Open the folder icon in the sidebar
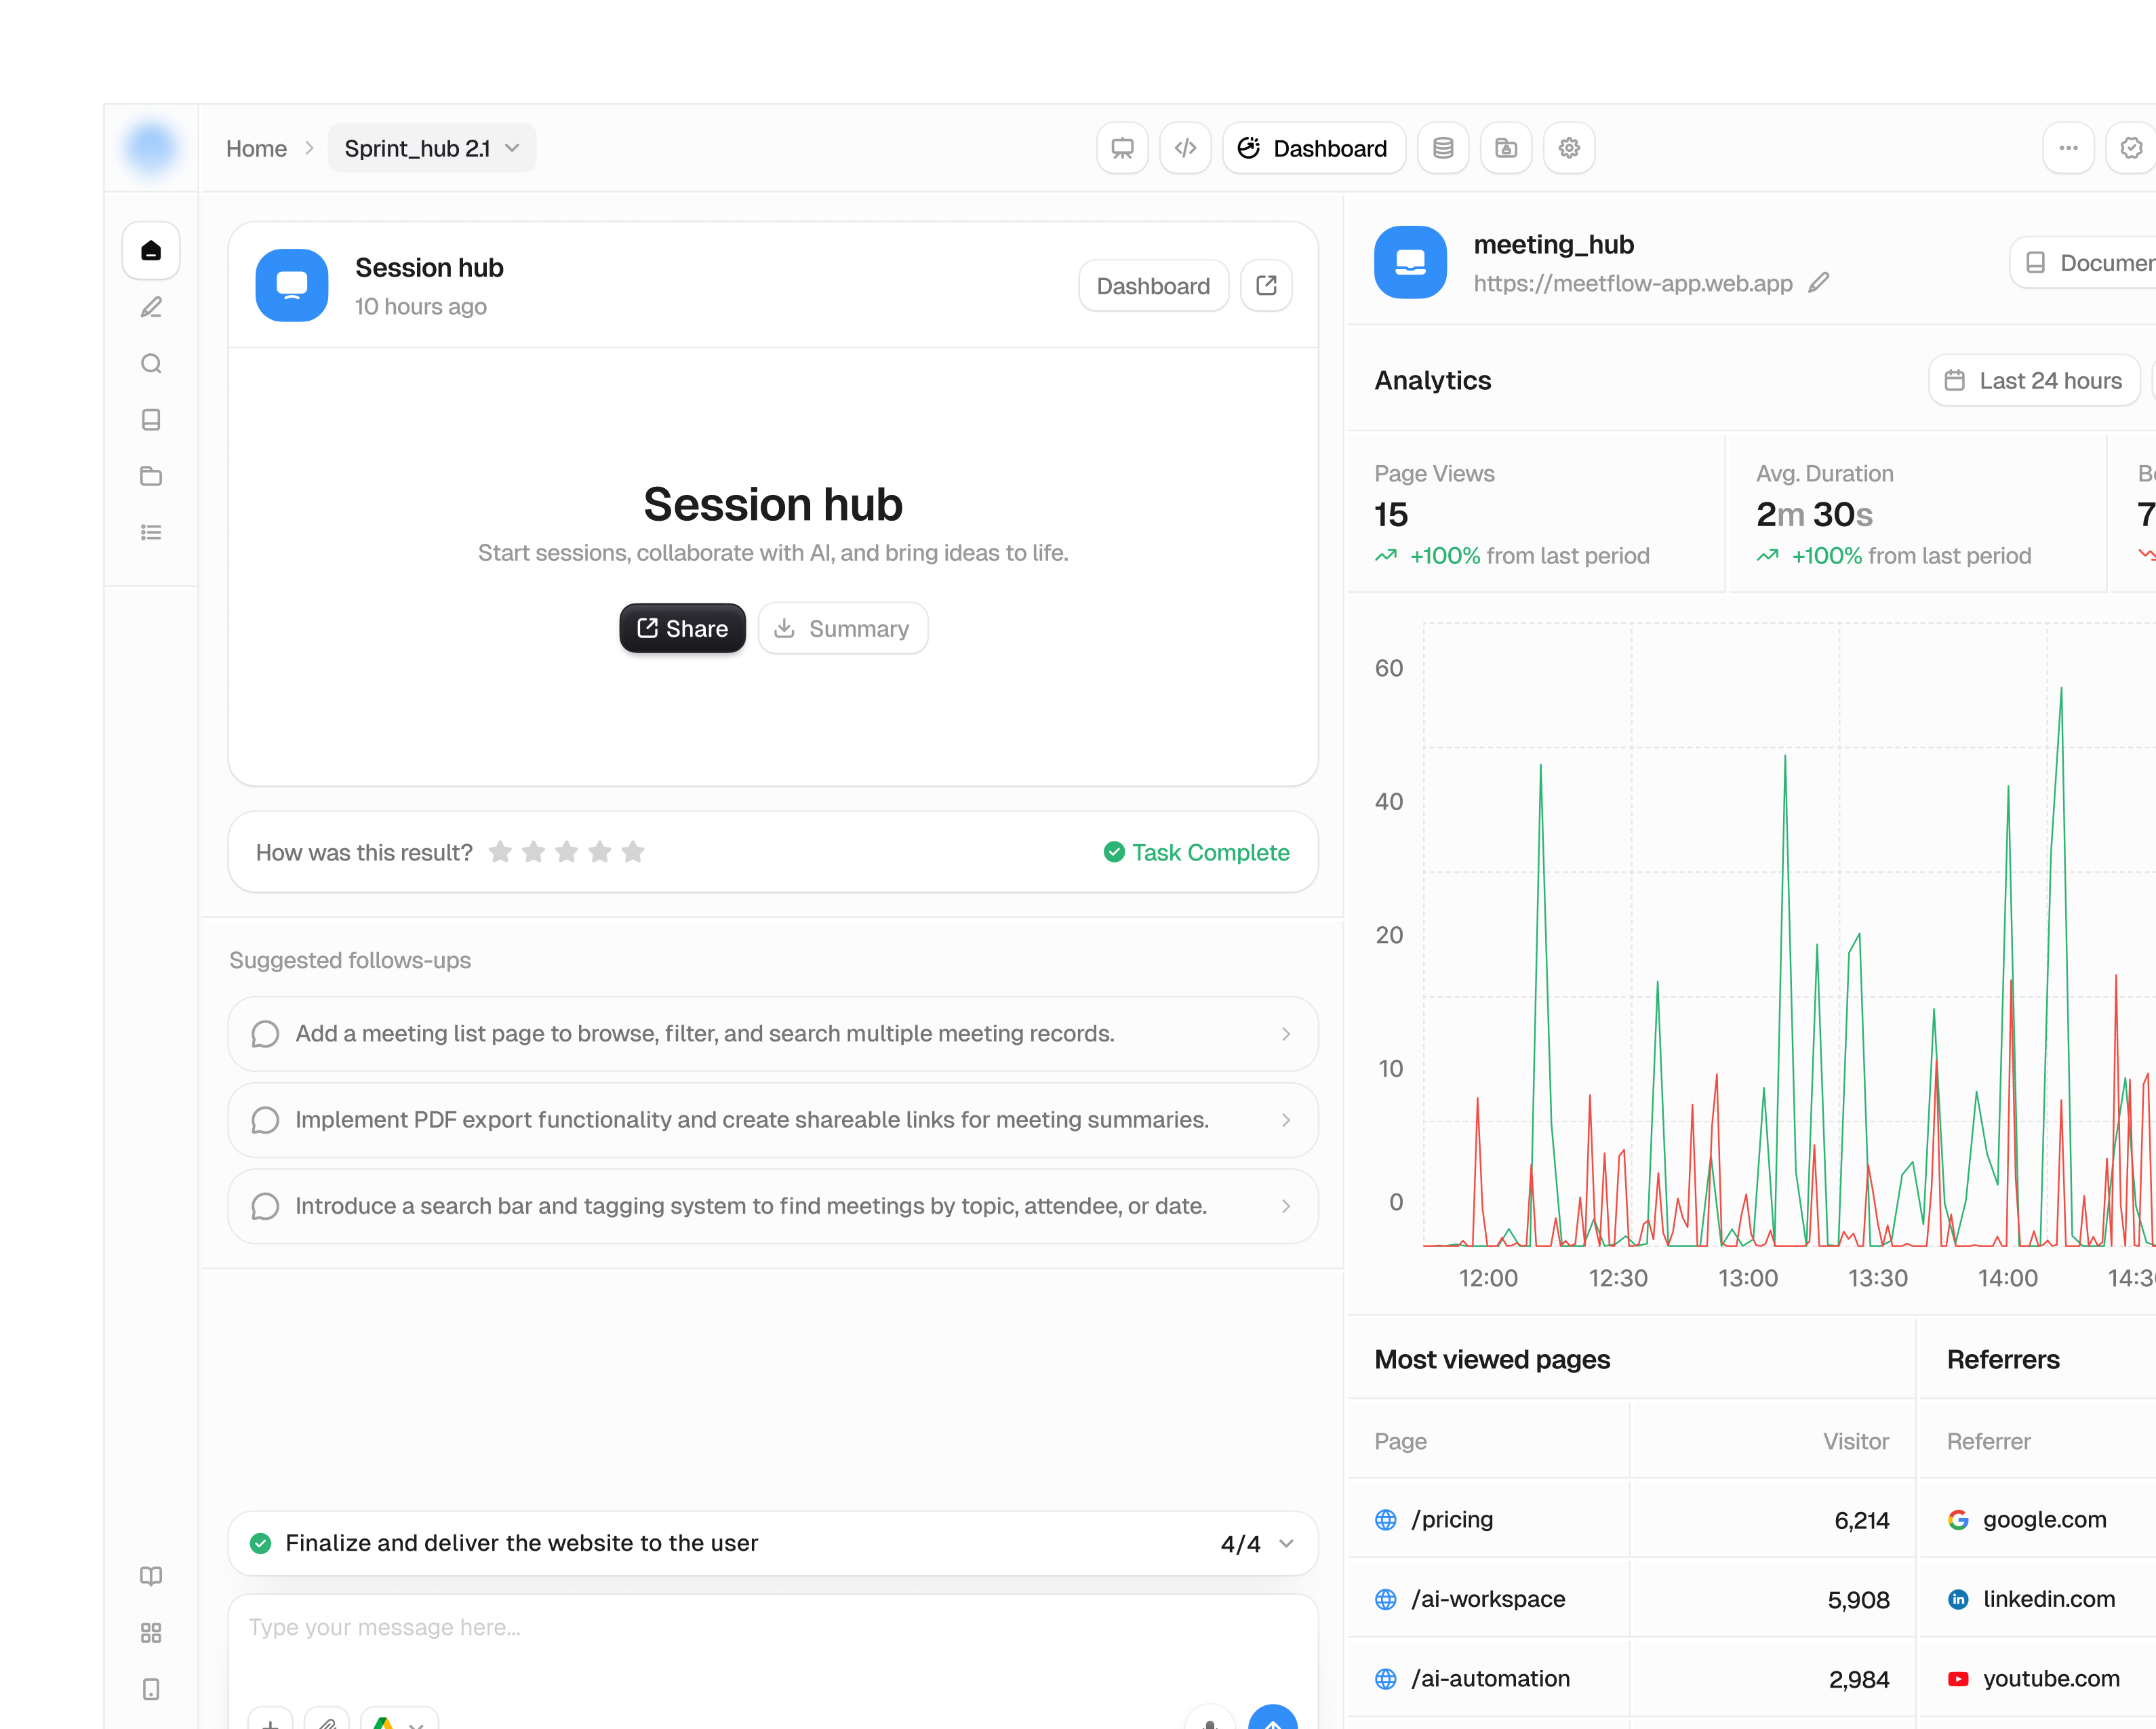Viewport: 2156px width, 1729px height. pos(151,476)
